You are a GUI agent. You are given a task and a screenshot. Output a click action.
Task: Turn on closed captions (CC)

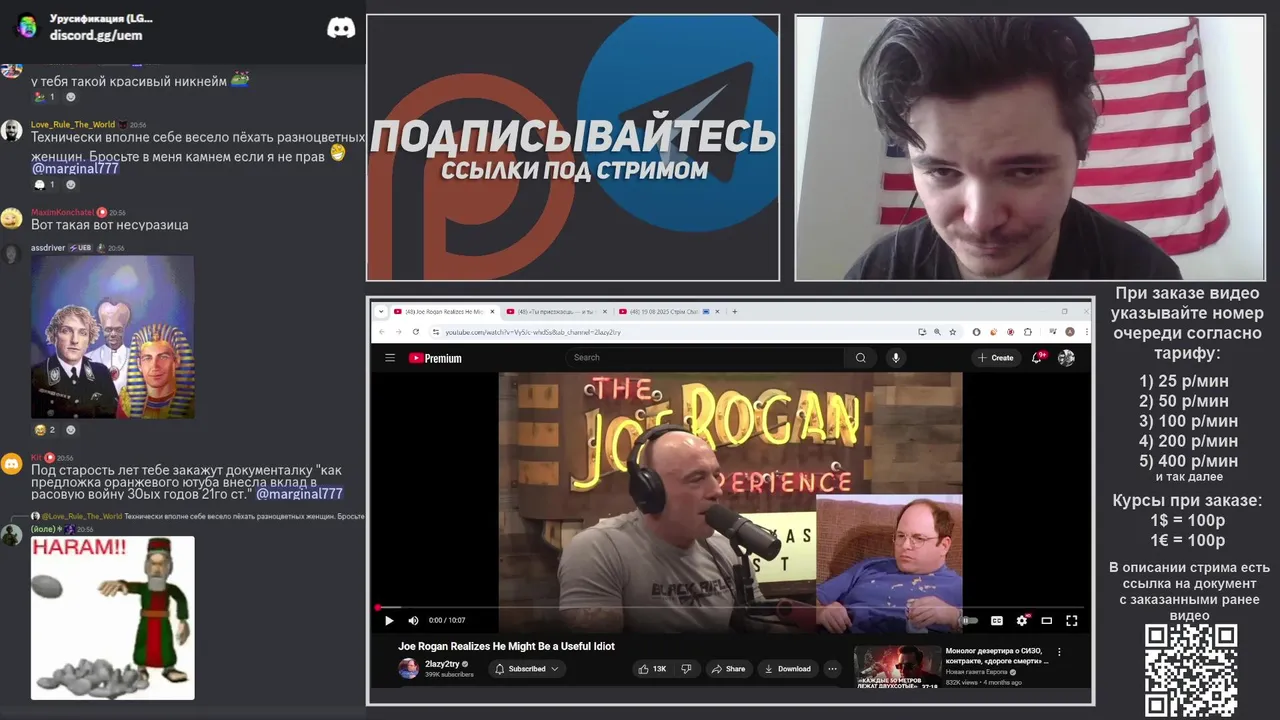pyautogui.click(x=997, y=621)
